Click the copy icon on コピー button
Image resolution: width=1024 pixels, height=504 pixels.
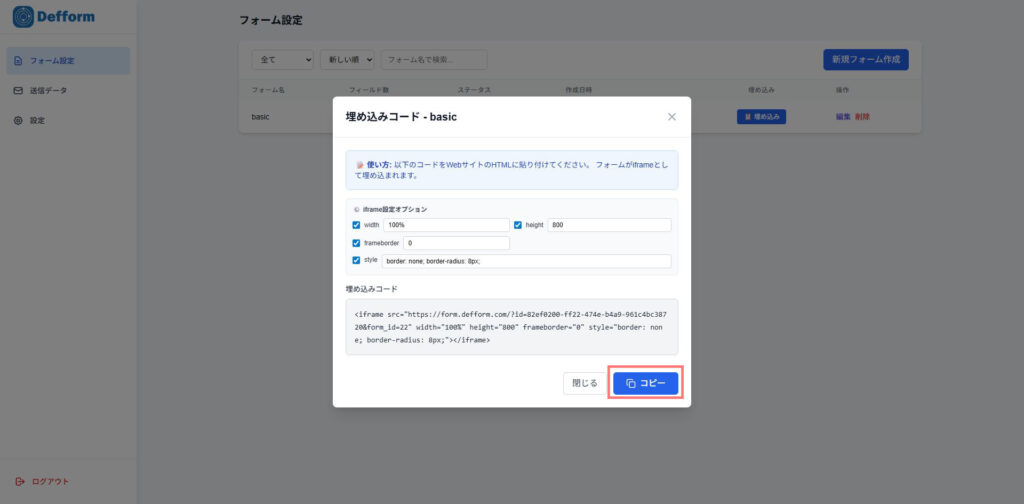tap(631, 384)
